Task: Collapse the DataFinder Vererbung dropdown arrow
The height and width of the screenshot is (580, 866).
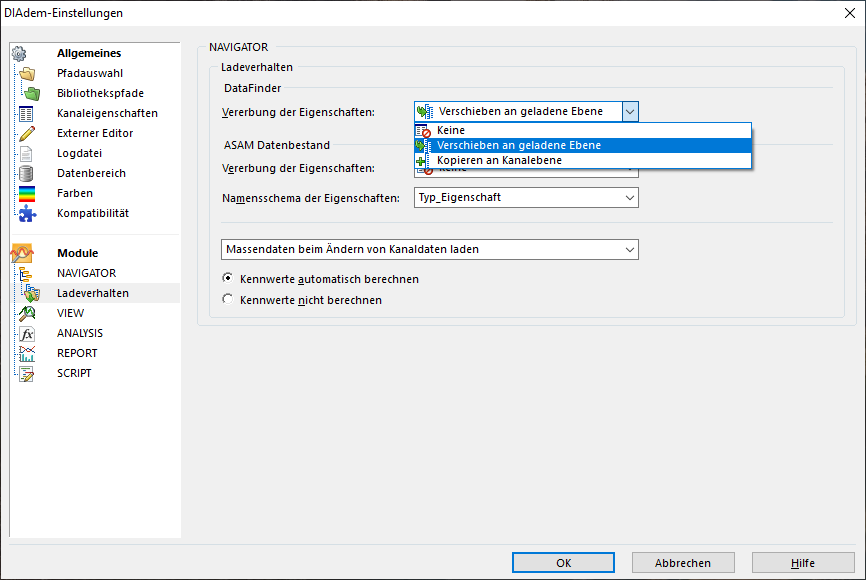Action: tap(629, 112)
